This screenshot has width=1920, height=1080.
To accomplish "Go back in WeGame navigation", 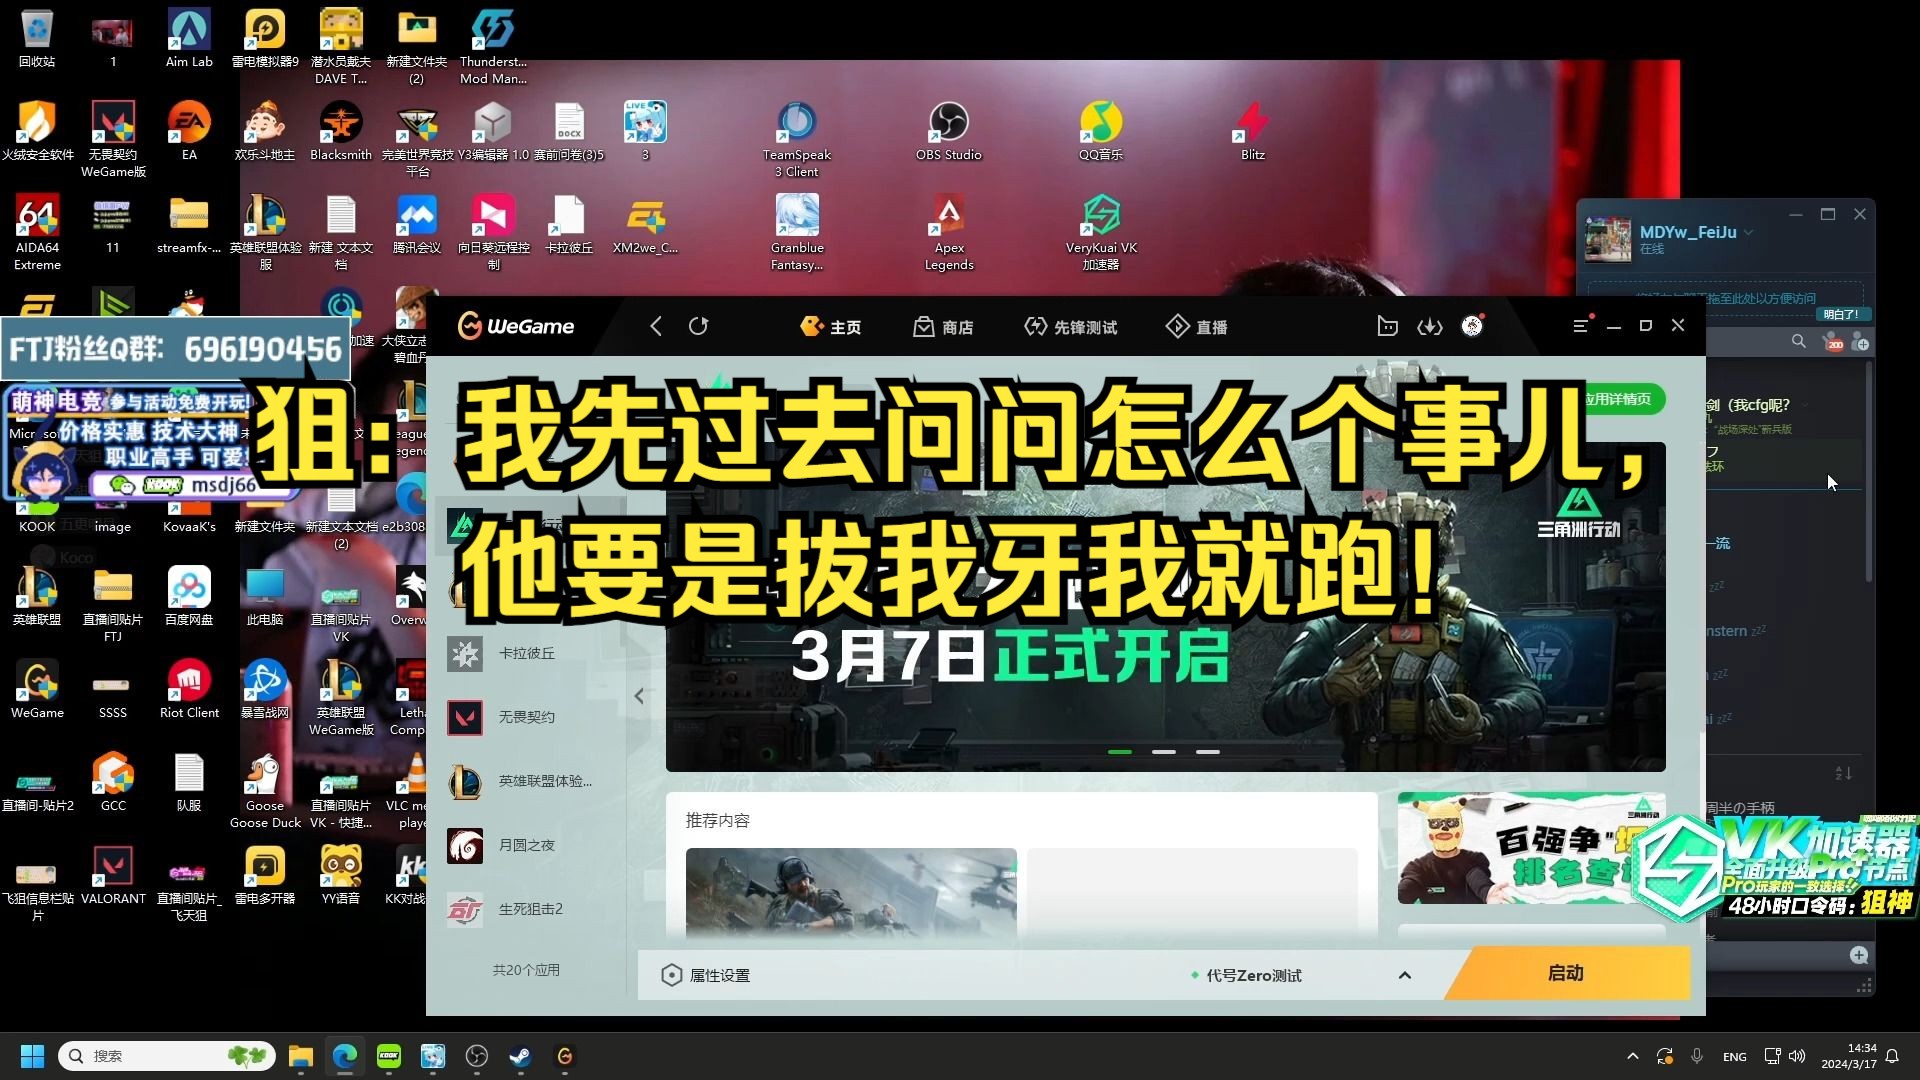I will (x=656, y=326).
